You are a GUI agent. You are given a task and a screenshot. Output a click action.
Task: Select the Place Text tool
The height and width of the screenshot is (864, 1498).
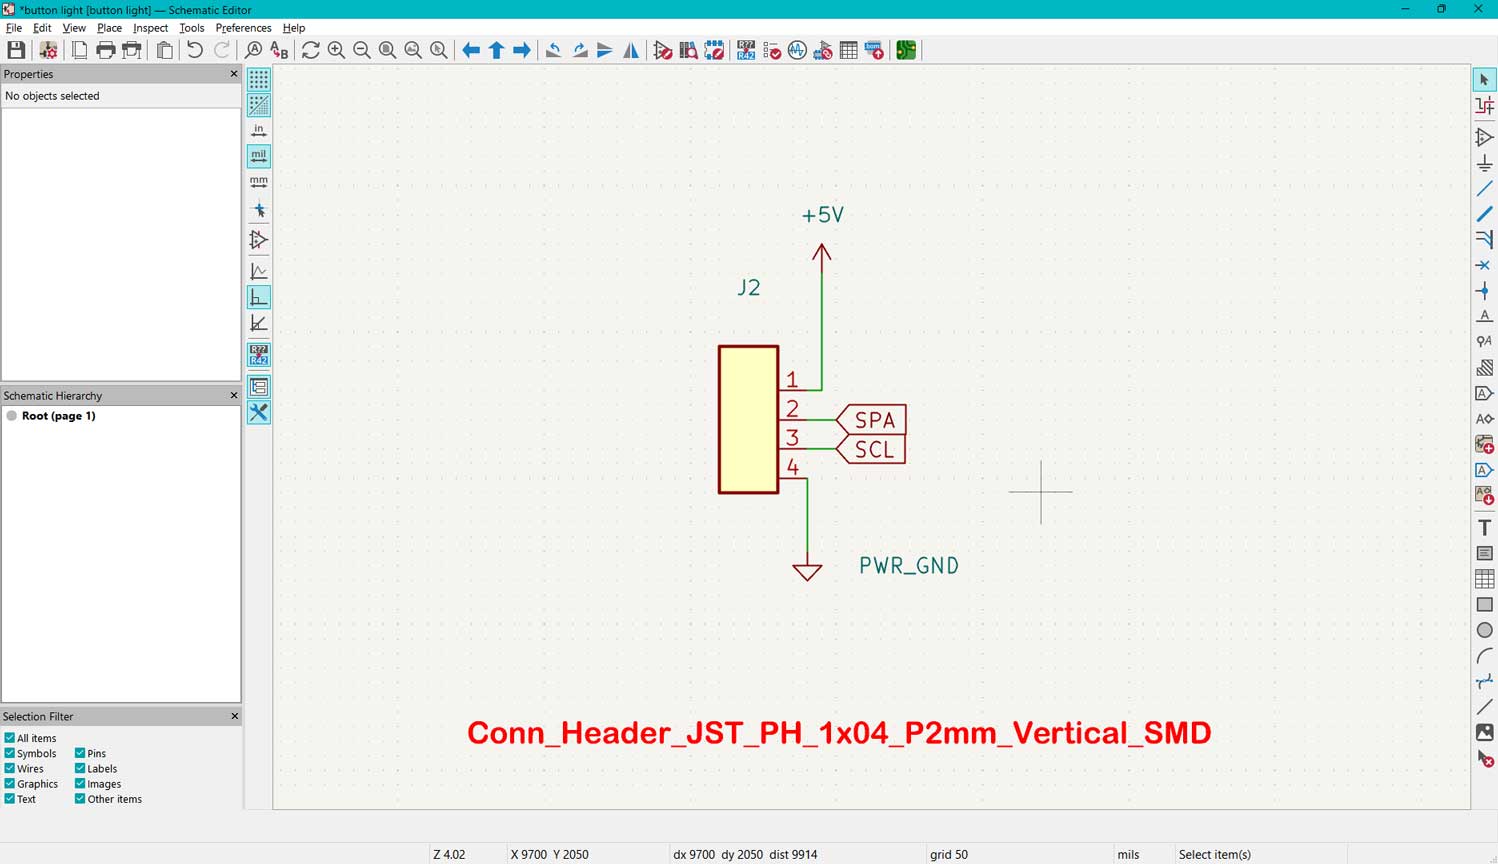pos(1485,526)
